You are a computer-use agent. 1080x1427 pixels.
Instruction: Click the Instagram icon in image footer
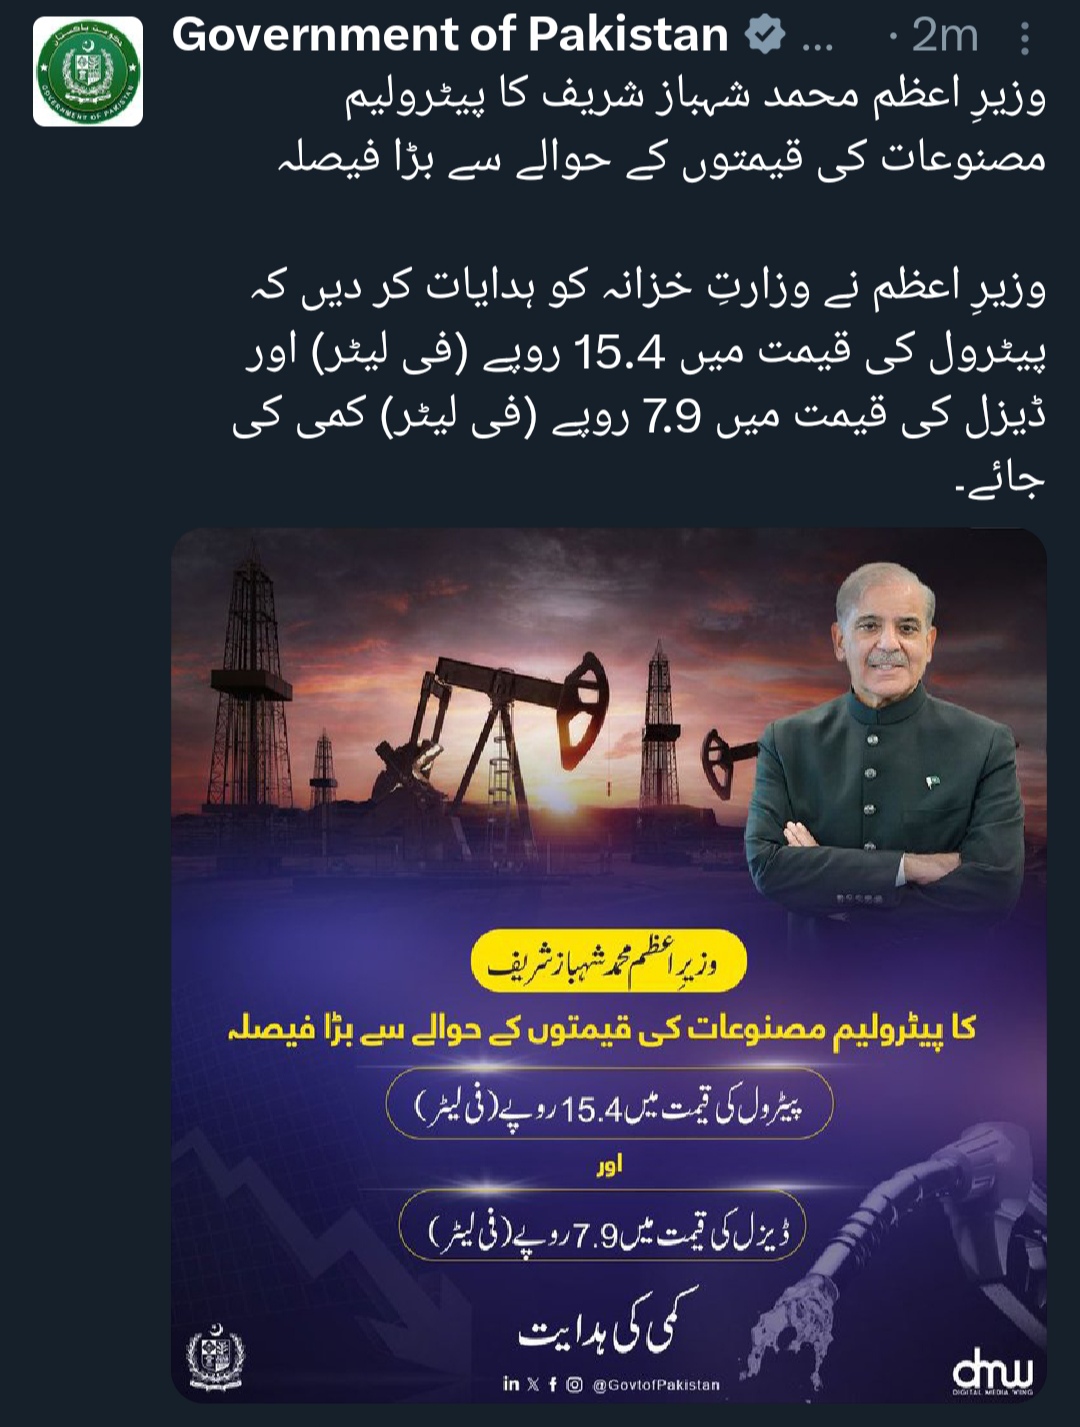(x=574, y=1384)
